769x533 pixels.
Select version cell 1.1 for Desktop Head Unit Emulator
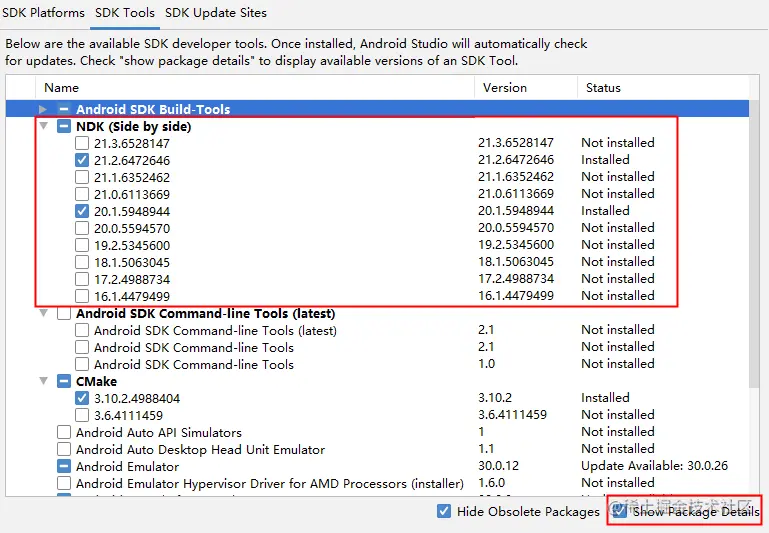pos(486,449)
